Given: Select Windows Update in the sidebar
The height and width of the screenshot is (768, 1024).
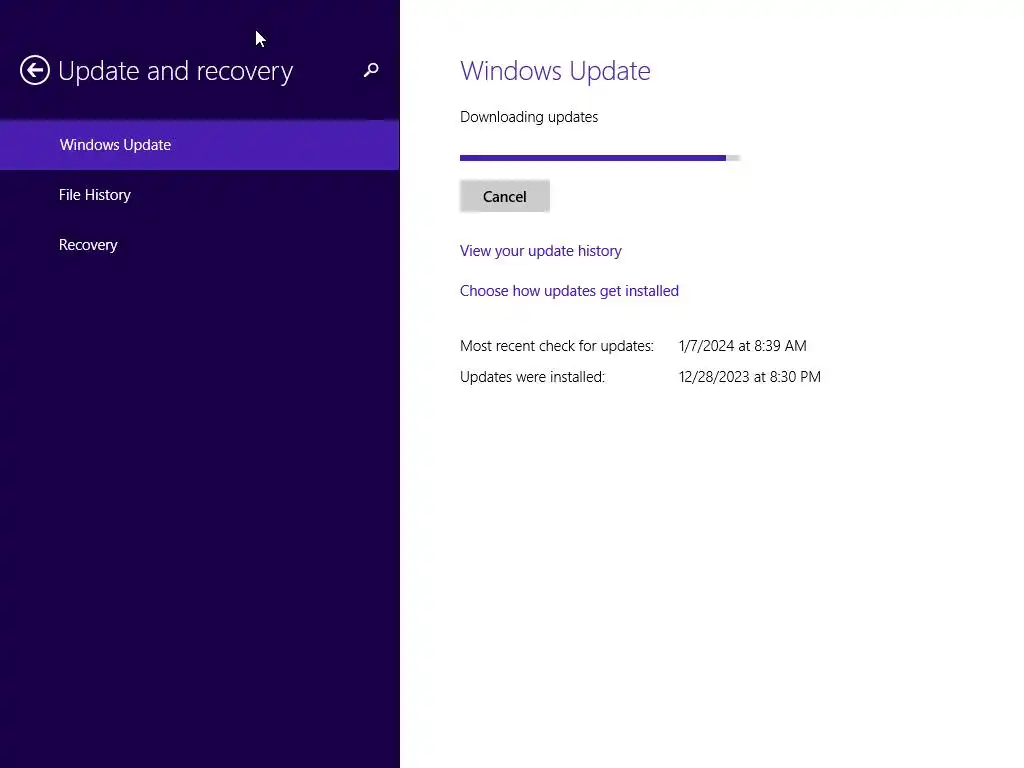Looking at the screenshot, I should 199,145.
